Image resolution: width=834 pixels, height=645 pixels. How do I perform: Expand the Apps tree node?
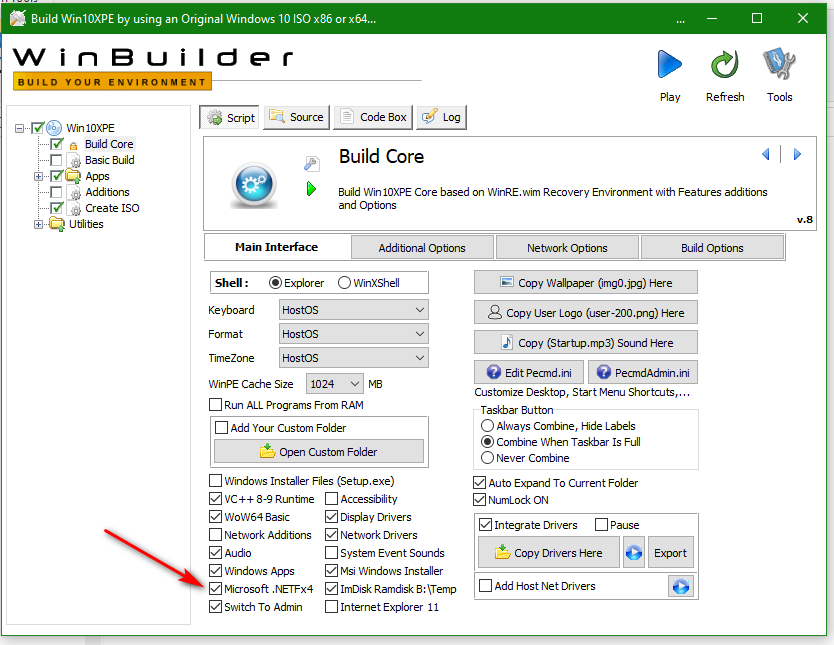pos(38,176)
